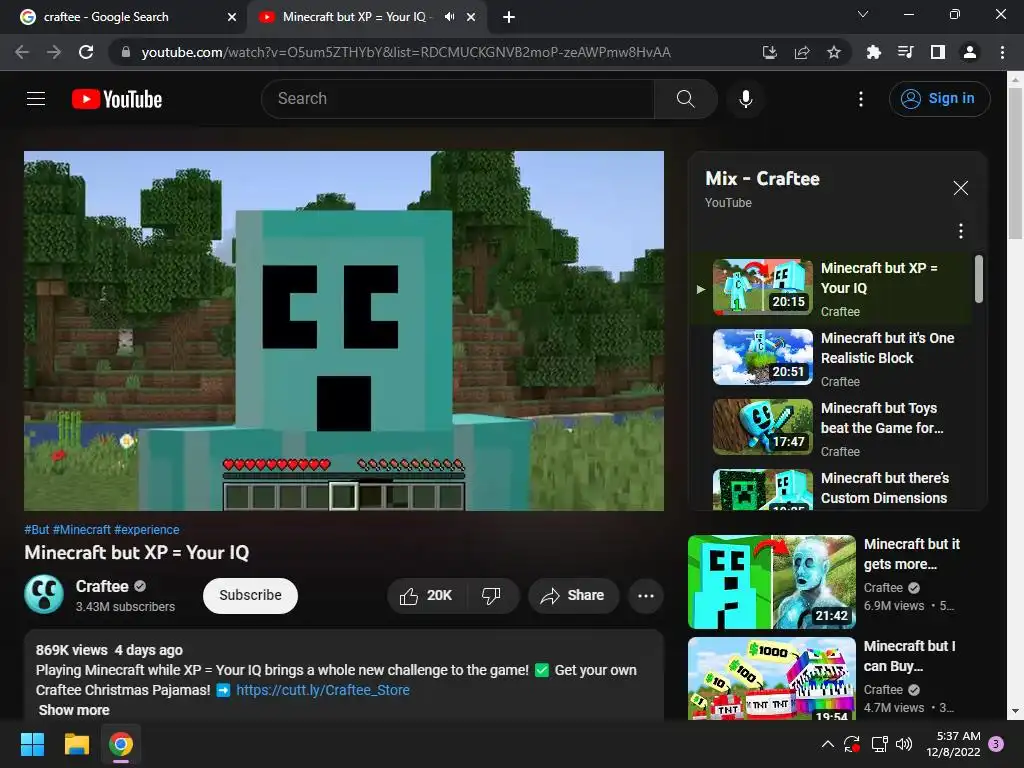Open 'Minecraft but I can Buy…' recommendation
Image resolution: width=1024 pixels, height=768 pixels.
point(836,678)
